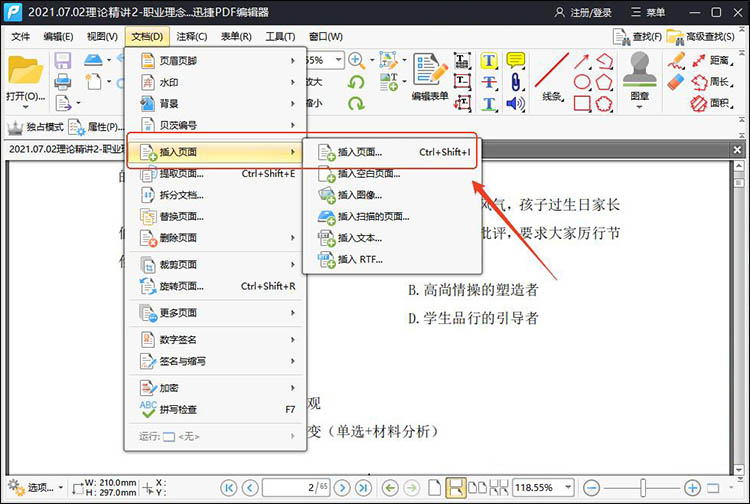The height and width of the screenshot is (504, 750).
Task: Go to the next page button
Action: (x=342, y=488)
